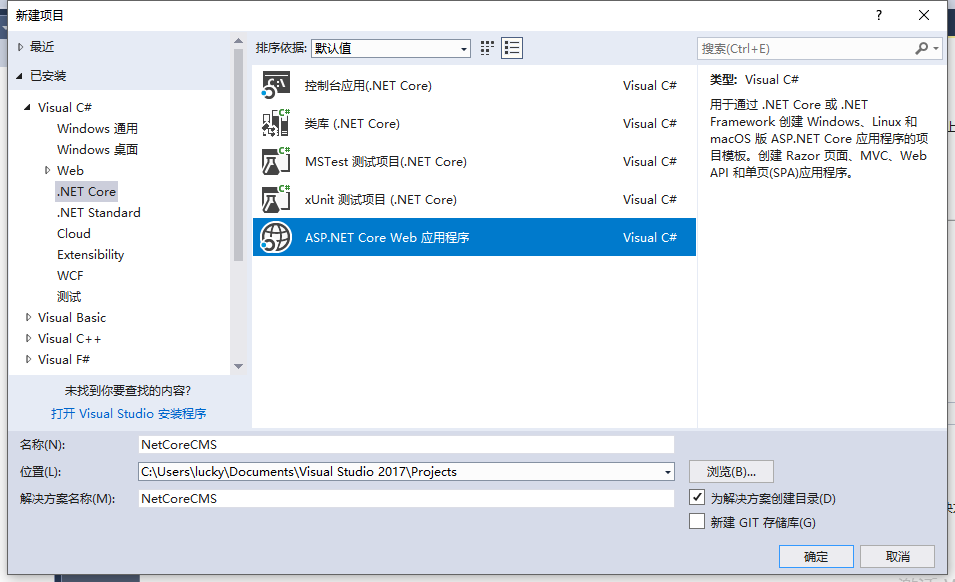Expand the Visual C++ tree node

28,338
